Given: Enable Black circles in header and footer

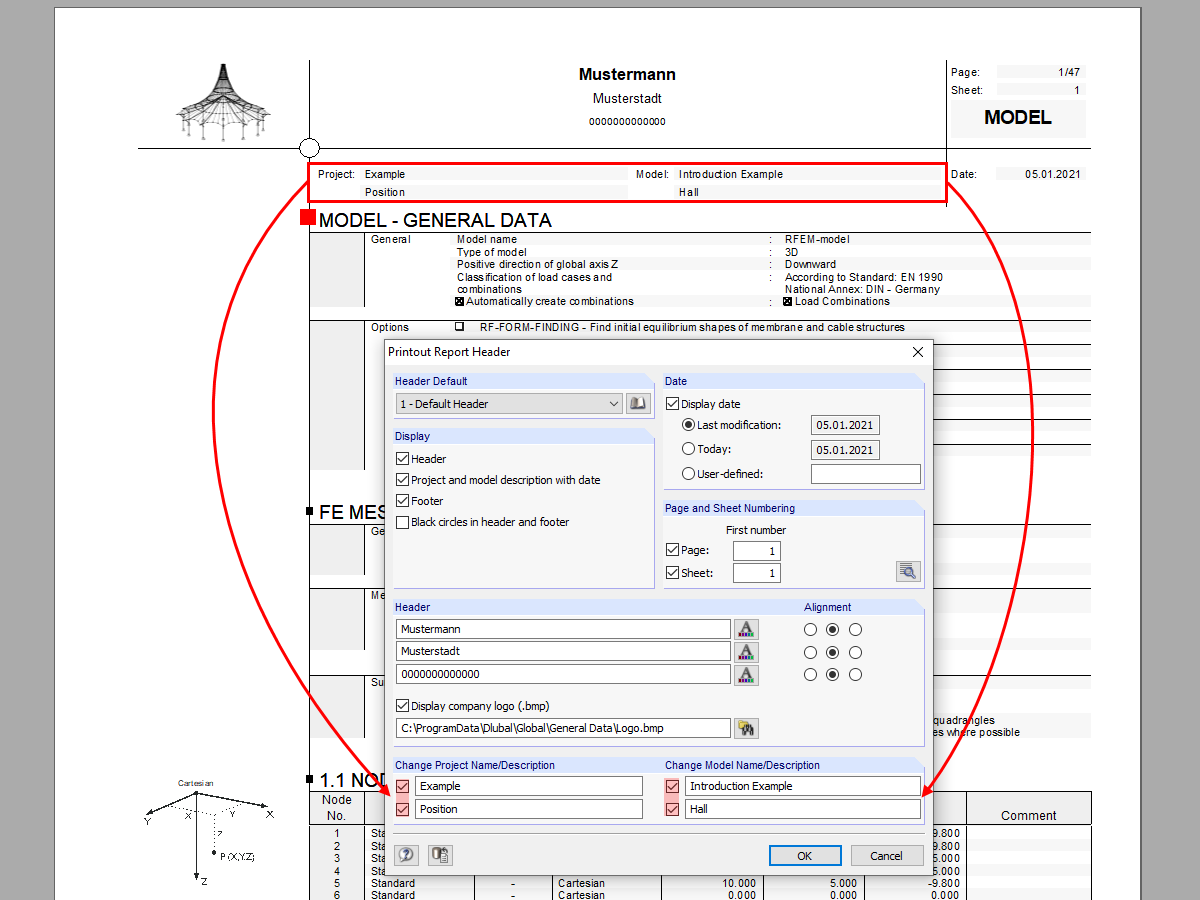Looking at the screenshot, I should coord(403,521).
